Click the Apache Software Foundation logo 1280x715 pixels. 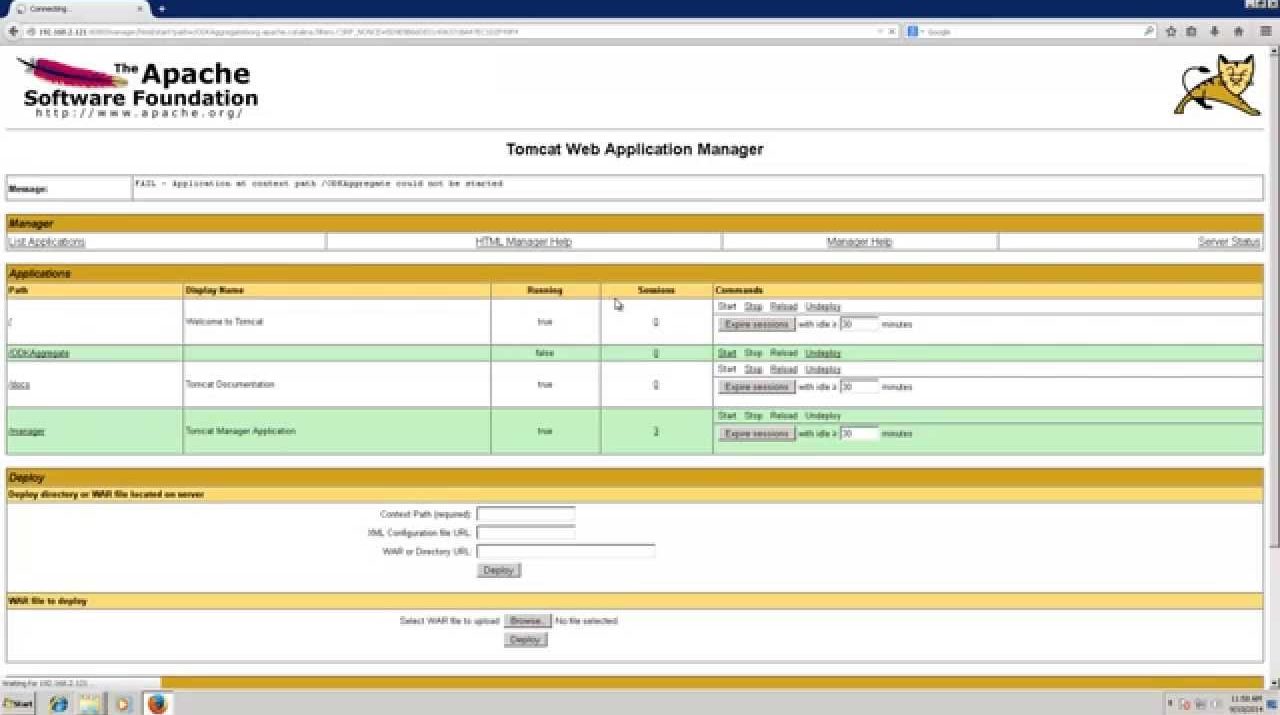138,88
